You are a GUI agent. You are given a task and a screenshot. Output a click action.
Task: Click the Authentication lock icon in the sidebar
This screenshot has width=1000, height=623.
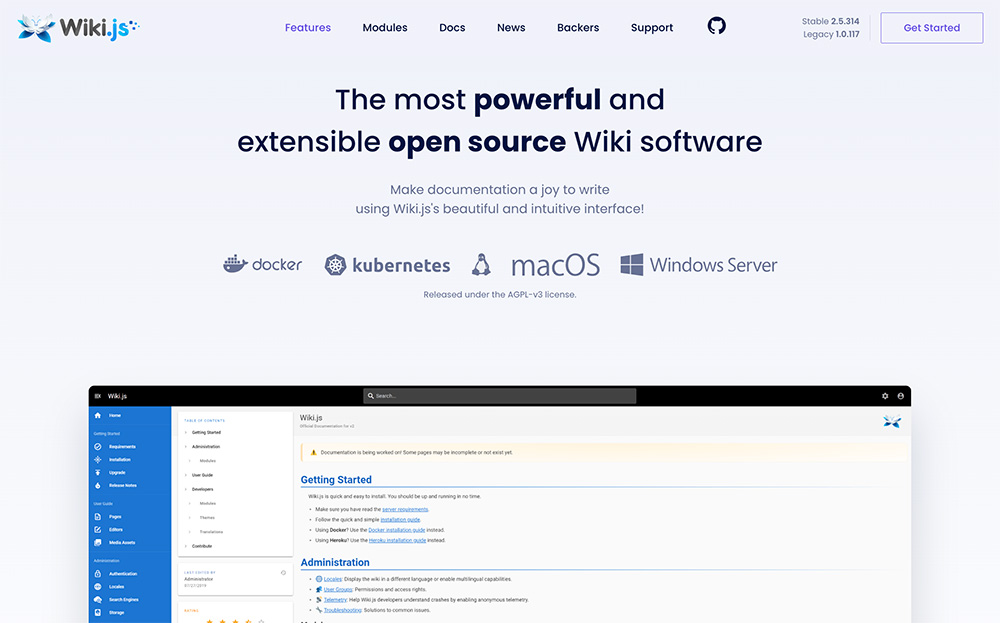[x=98, y=573]
